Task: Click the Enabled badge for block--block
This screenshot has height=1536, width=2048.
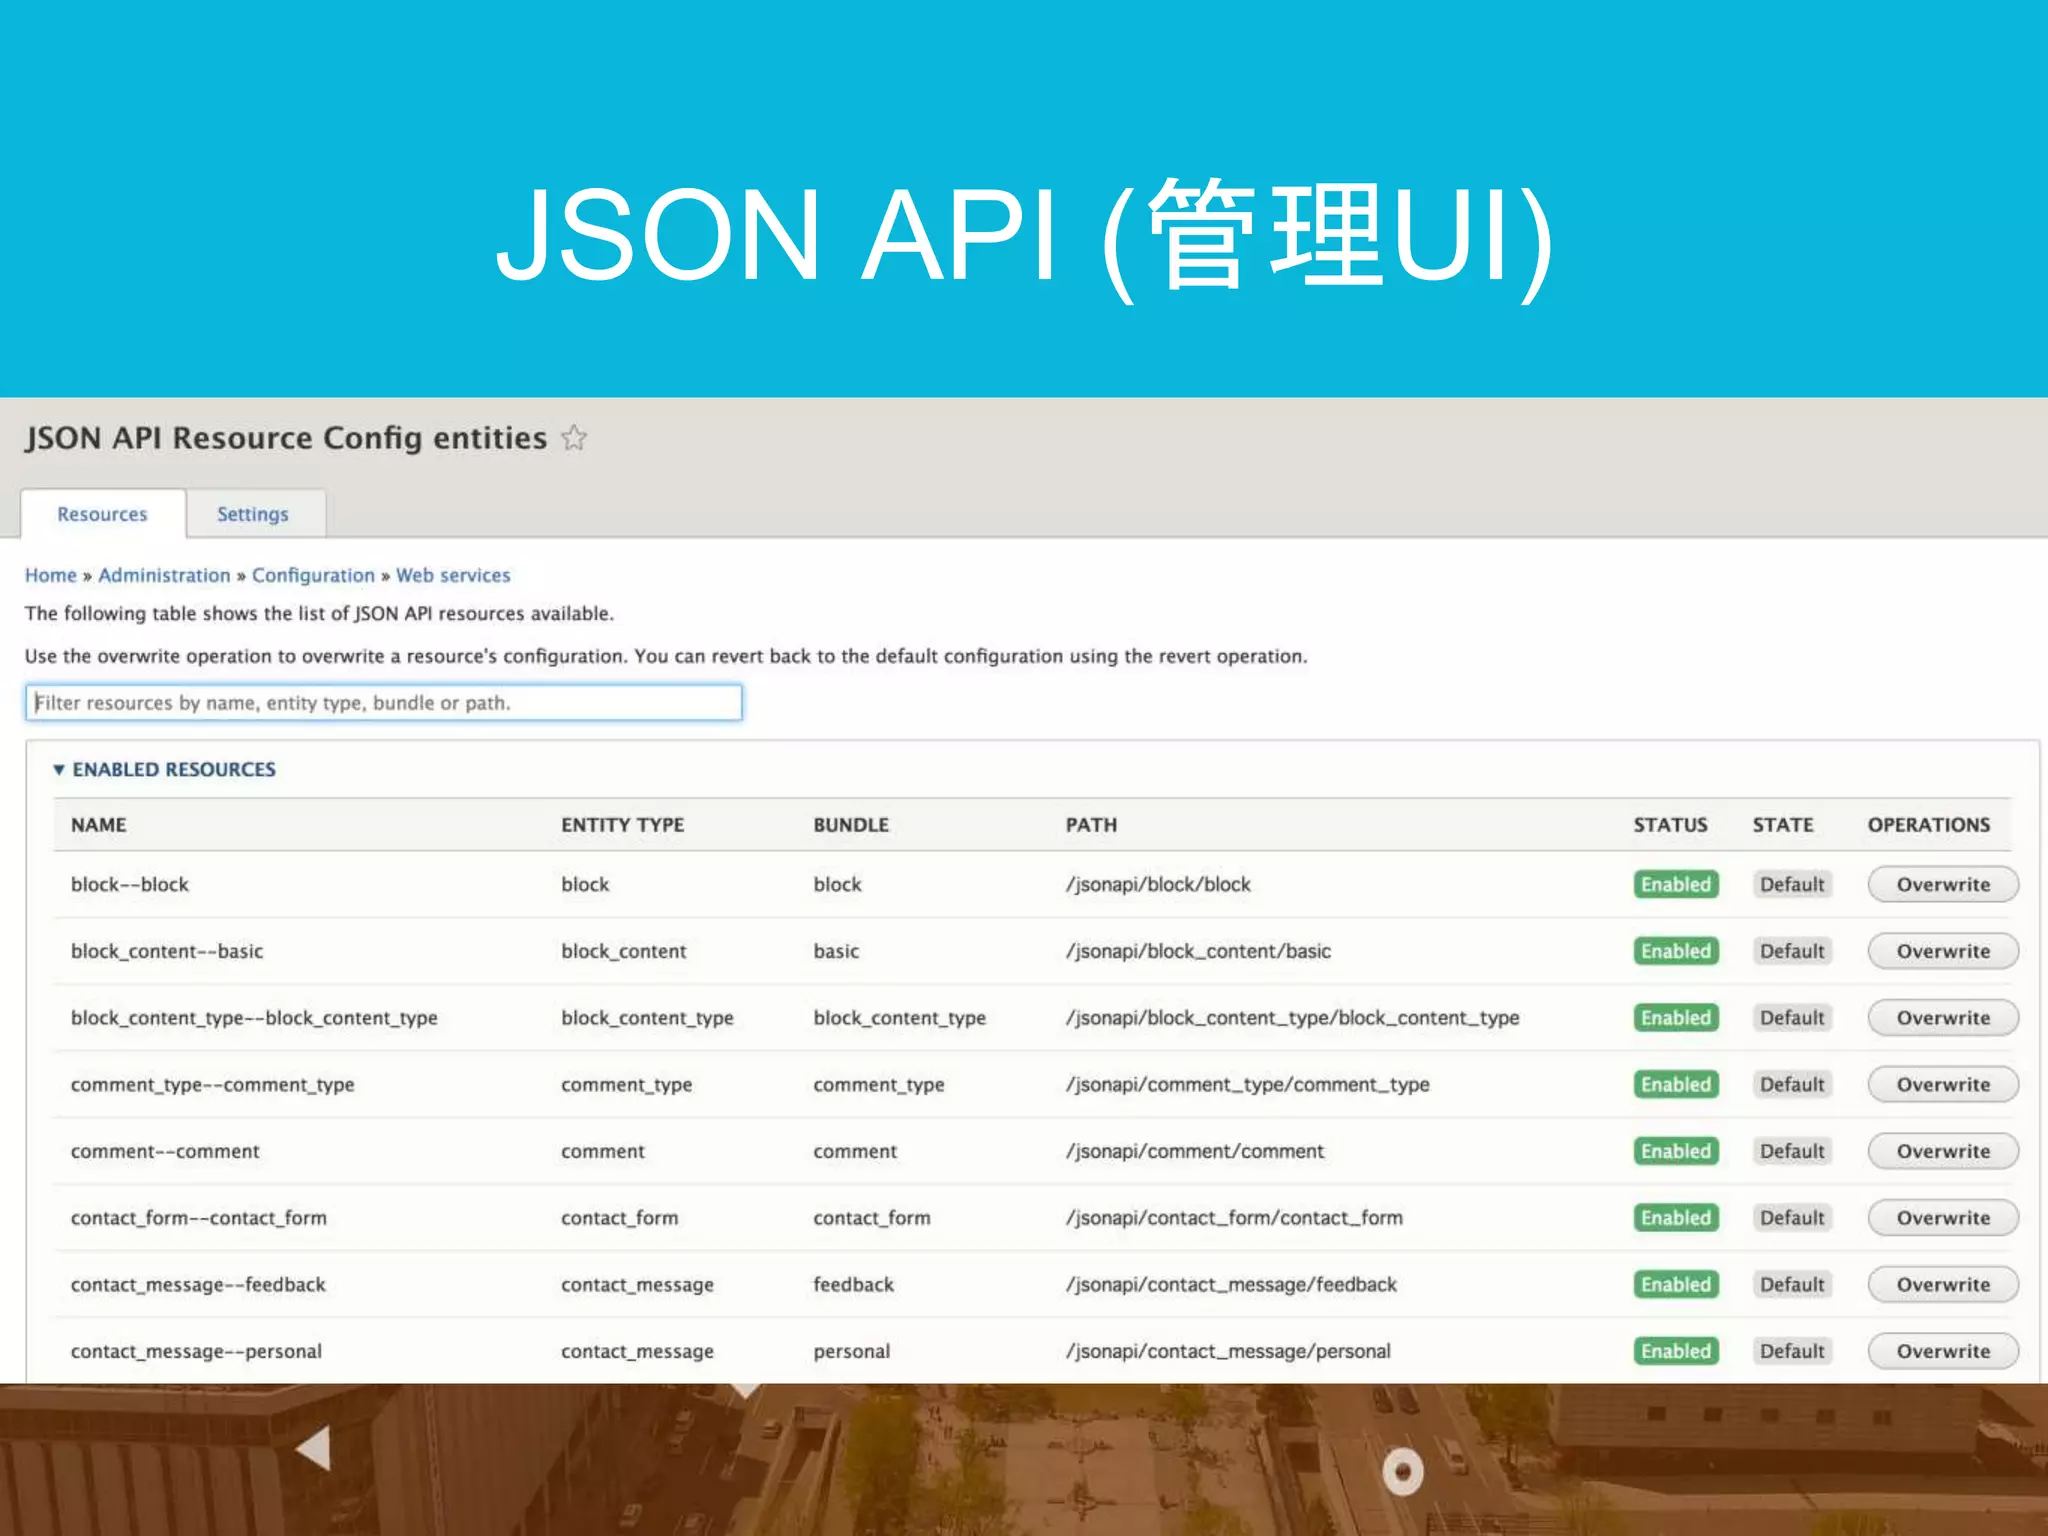Action: tap(1676, 884)
